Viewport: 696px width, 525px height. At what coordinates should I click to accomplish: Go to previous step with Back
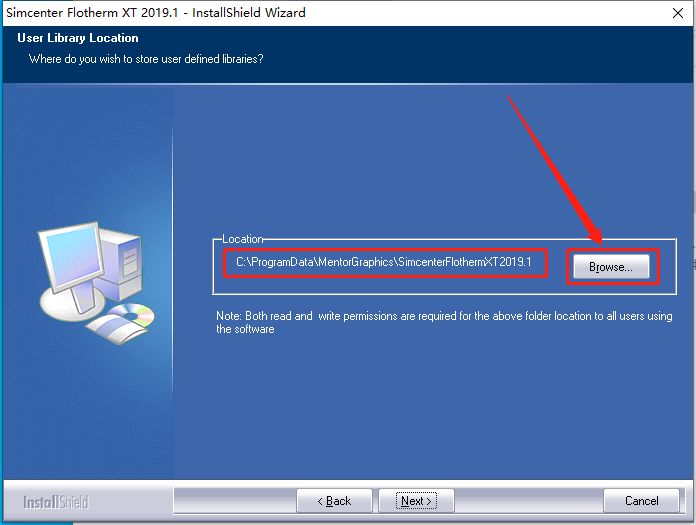(334, 501)
